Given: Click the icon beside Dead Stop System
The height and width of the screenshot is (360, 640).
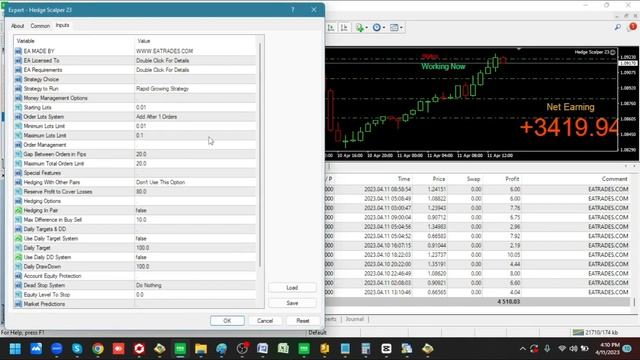Looking at the screenshot, I should coord(18,285).
